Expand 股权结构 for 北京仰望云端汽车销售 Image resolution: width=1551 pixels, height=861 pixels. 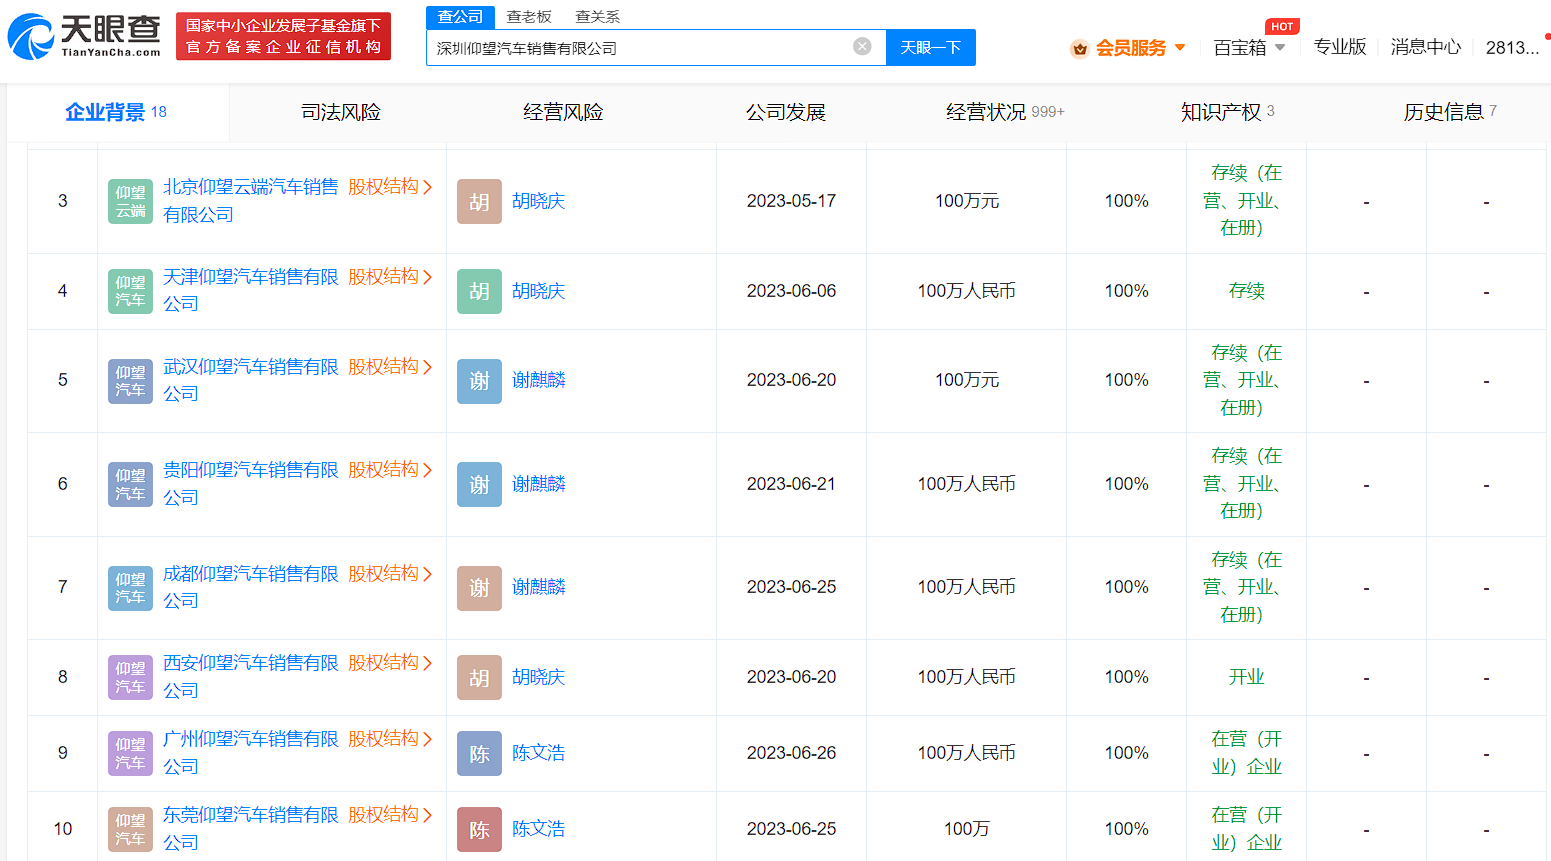[x=390, y=187]
